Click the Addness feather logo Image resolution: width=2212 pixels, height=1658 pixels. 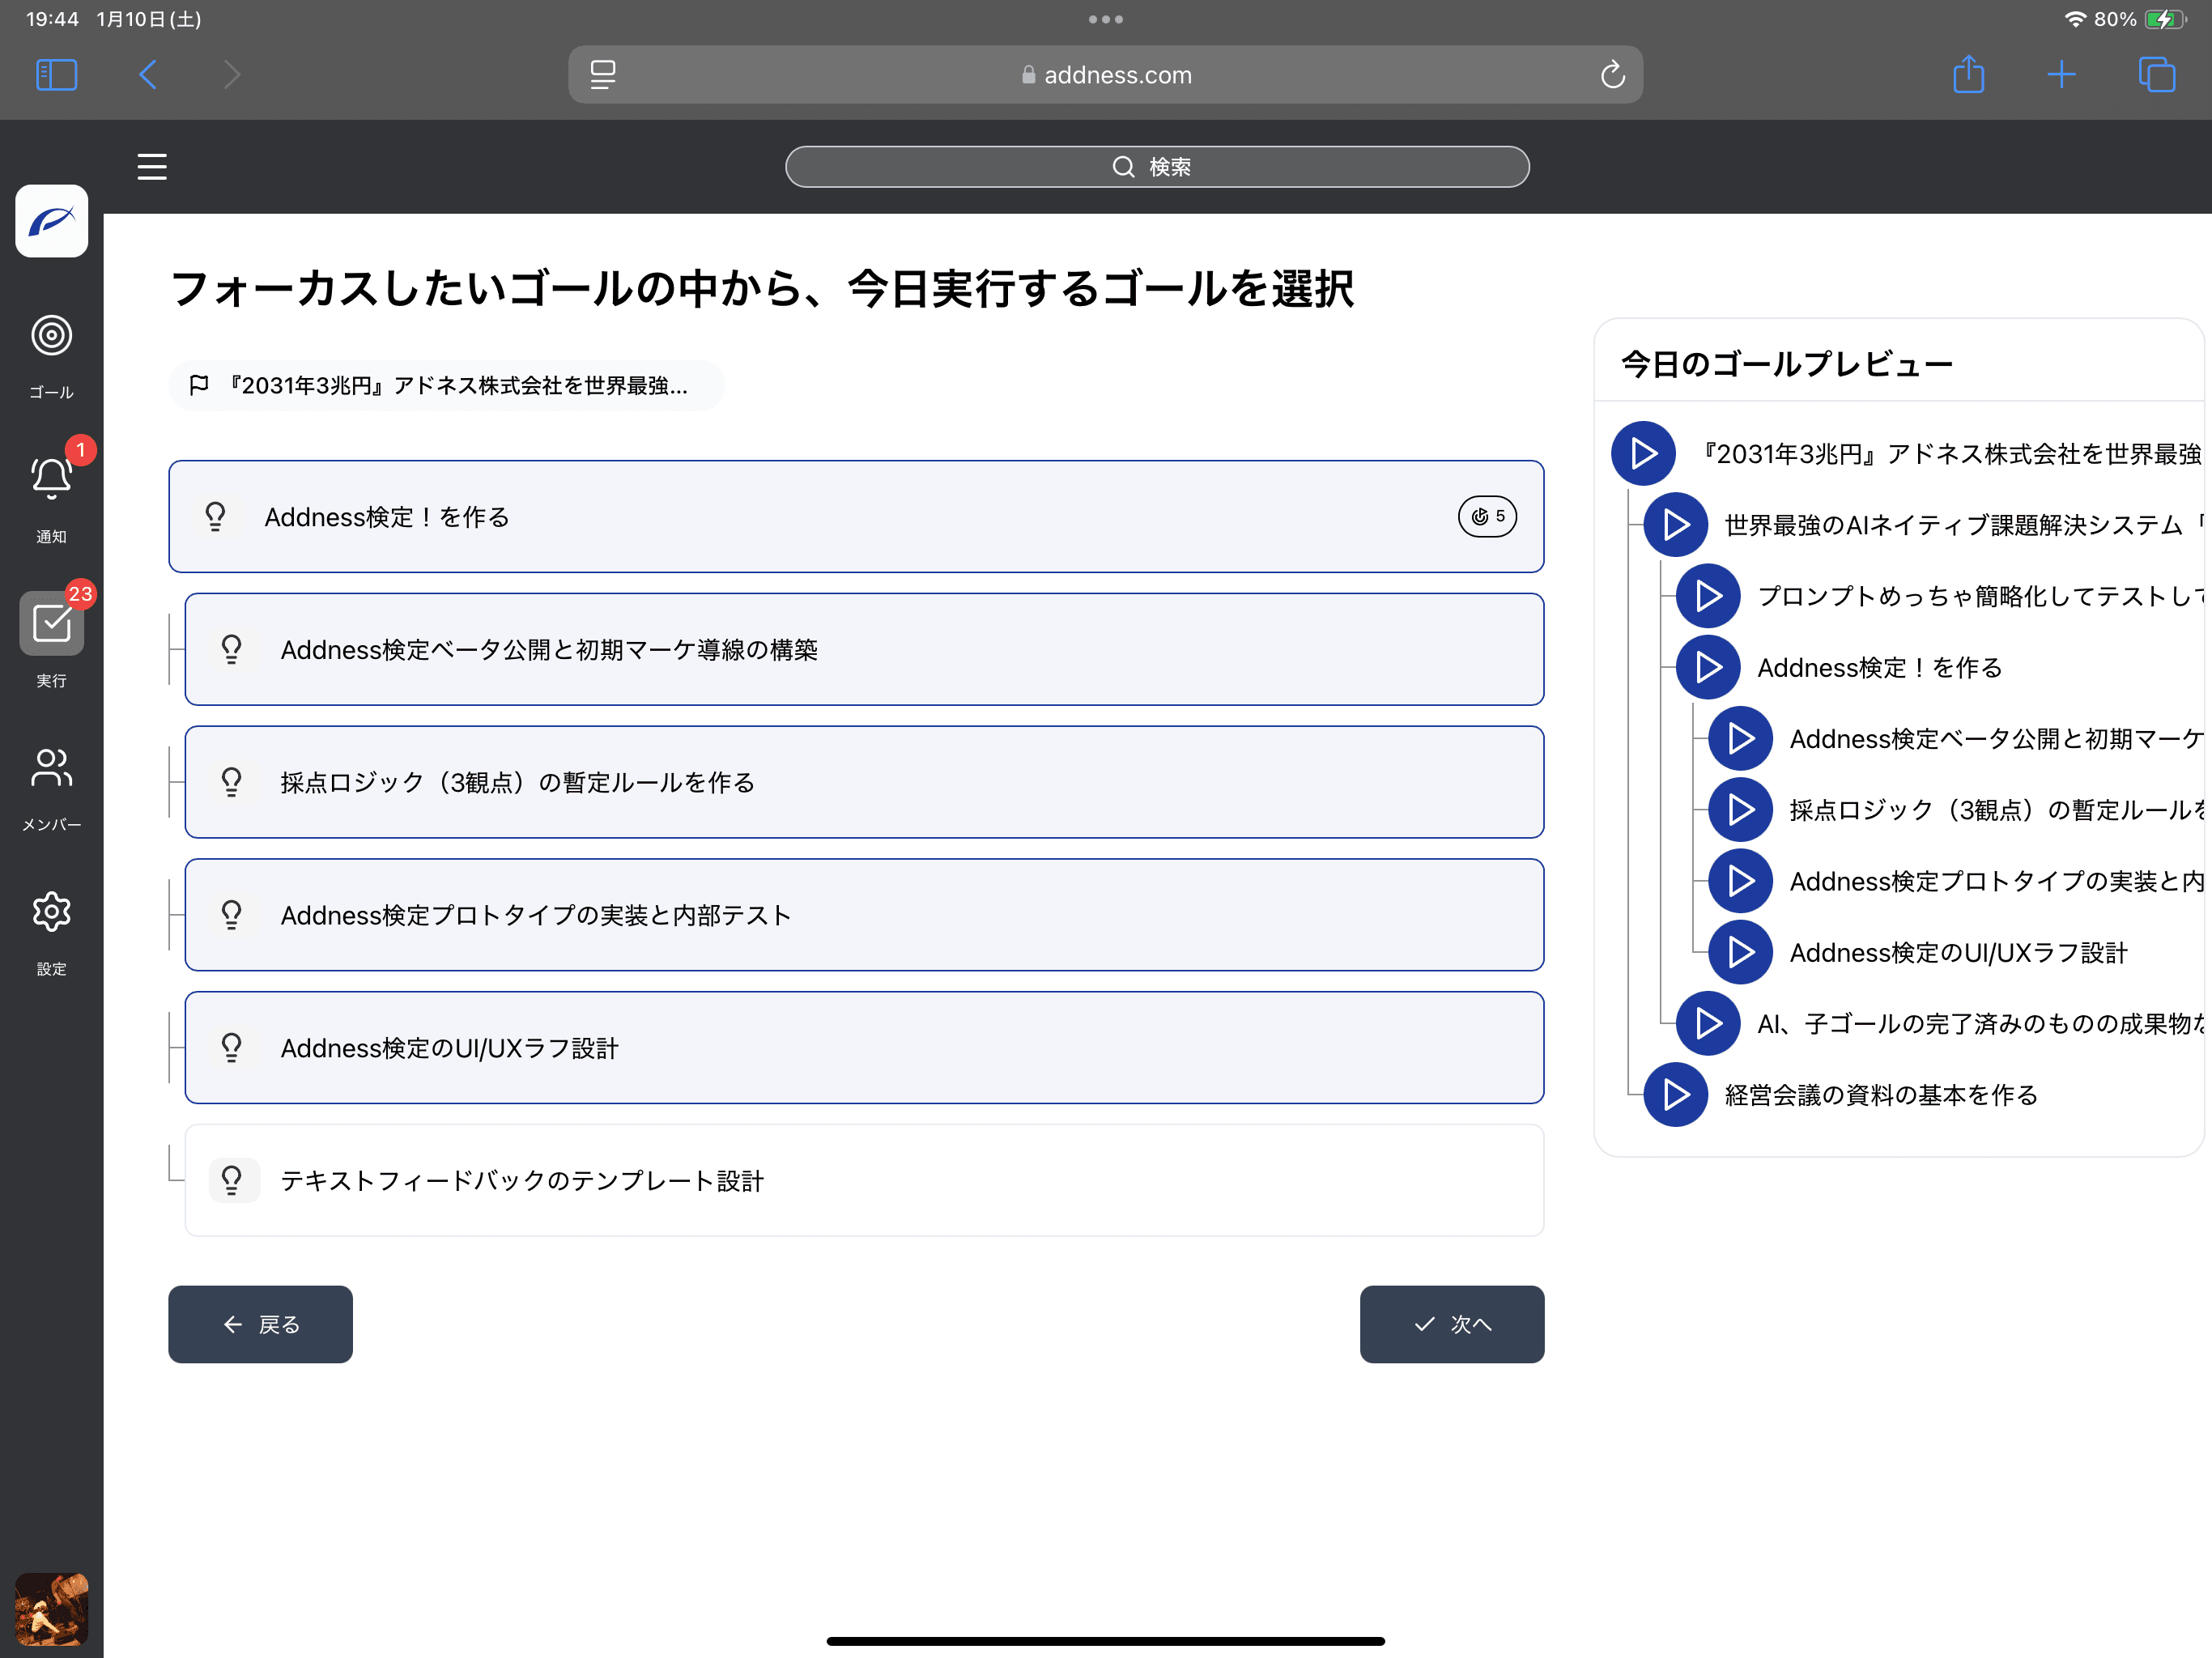tap(52, 221)
